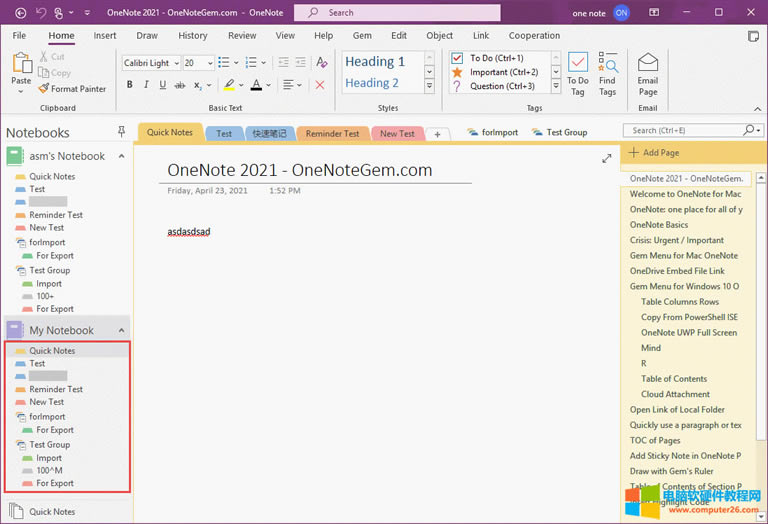Pin the Notebooks pane
This screenshot has height=524, width=768.
(x=122, y=132)
